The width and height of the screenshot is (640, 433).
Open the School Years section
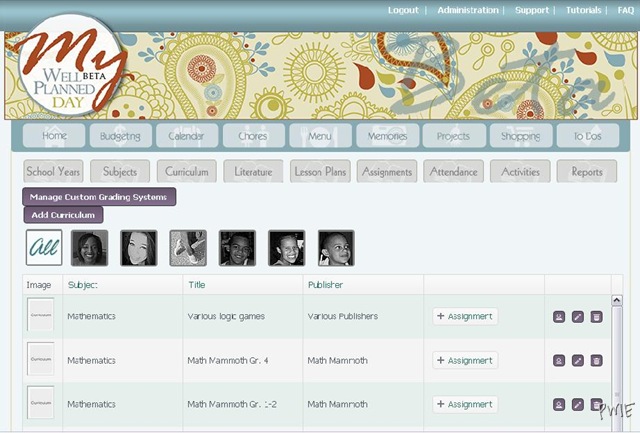tap(53, 171)
